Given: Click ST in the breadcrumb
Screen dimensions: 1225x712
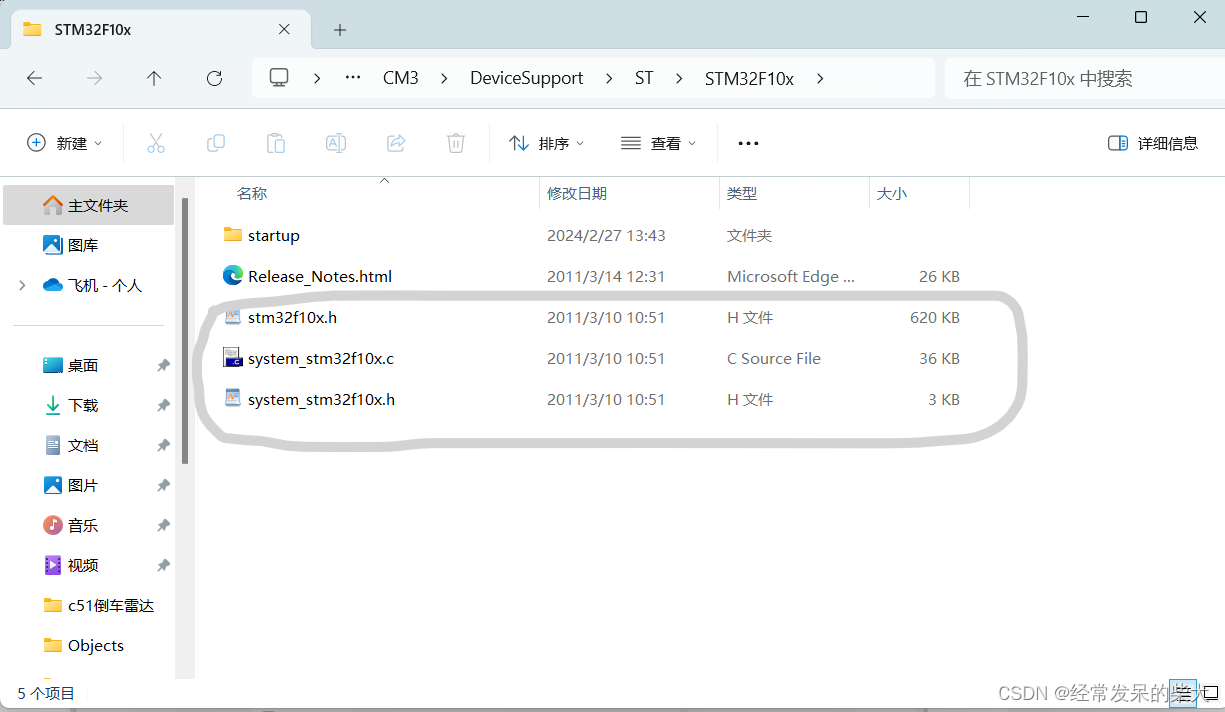Looking at the screenshot, I should pyautogui.click(x=644, y=78).
